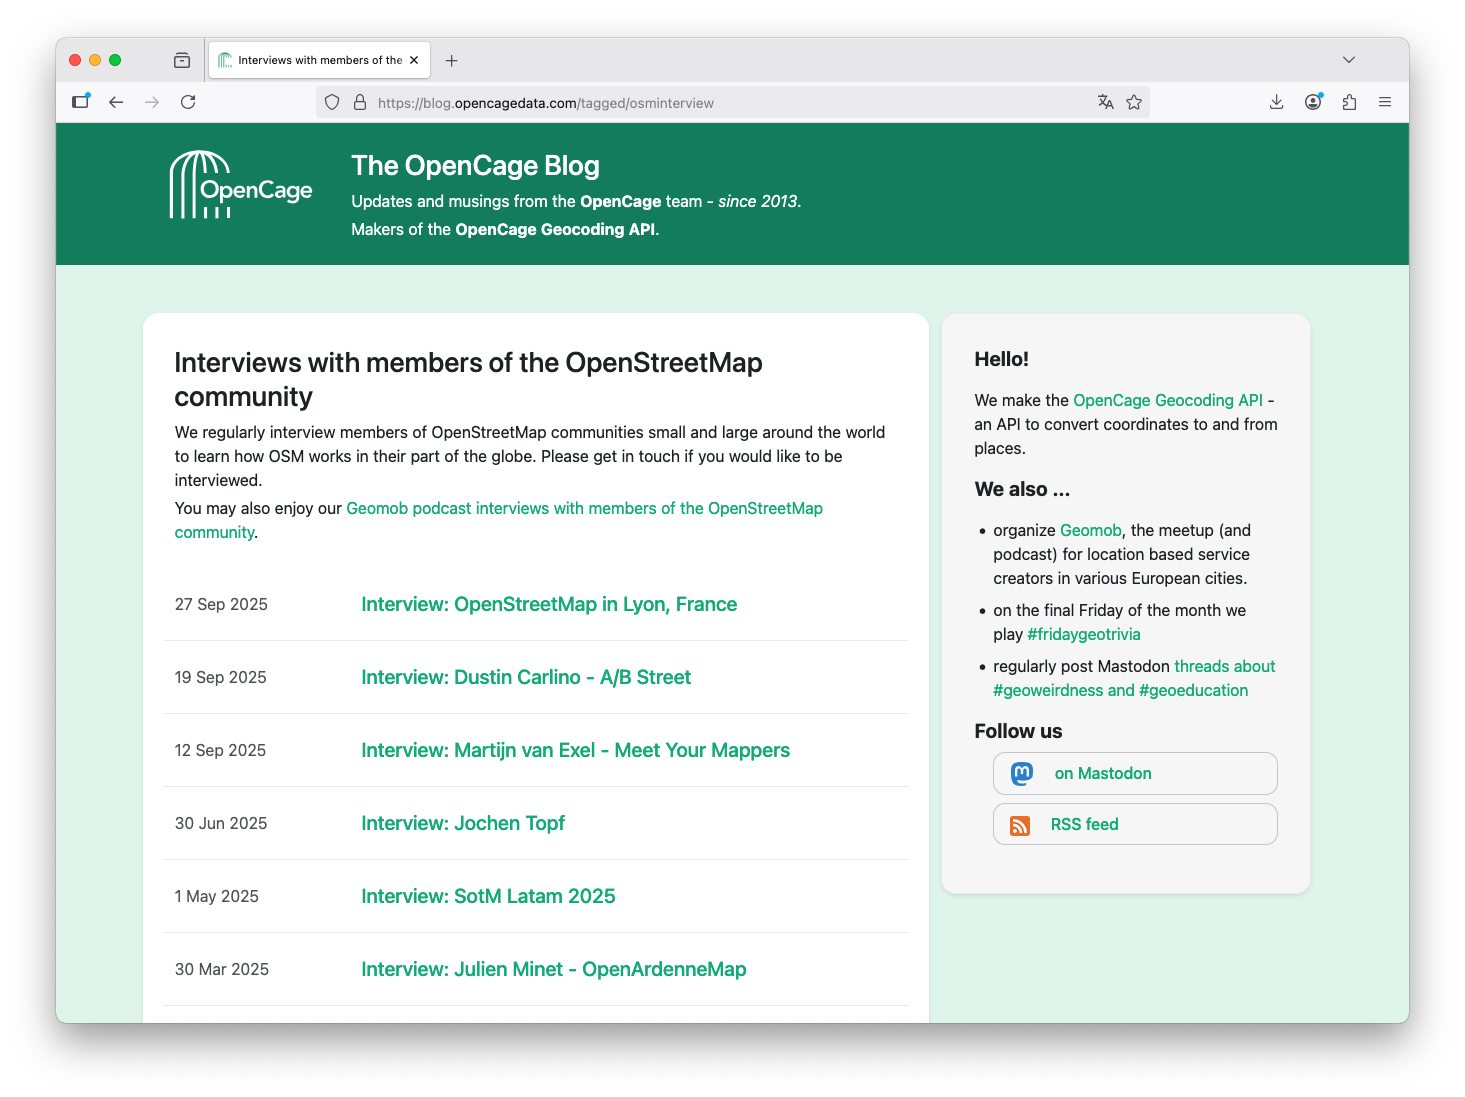Show site security padlock info

[x=360, y=102]
